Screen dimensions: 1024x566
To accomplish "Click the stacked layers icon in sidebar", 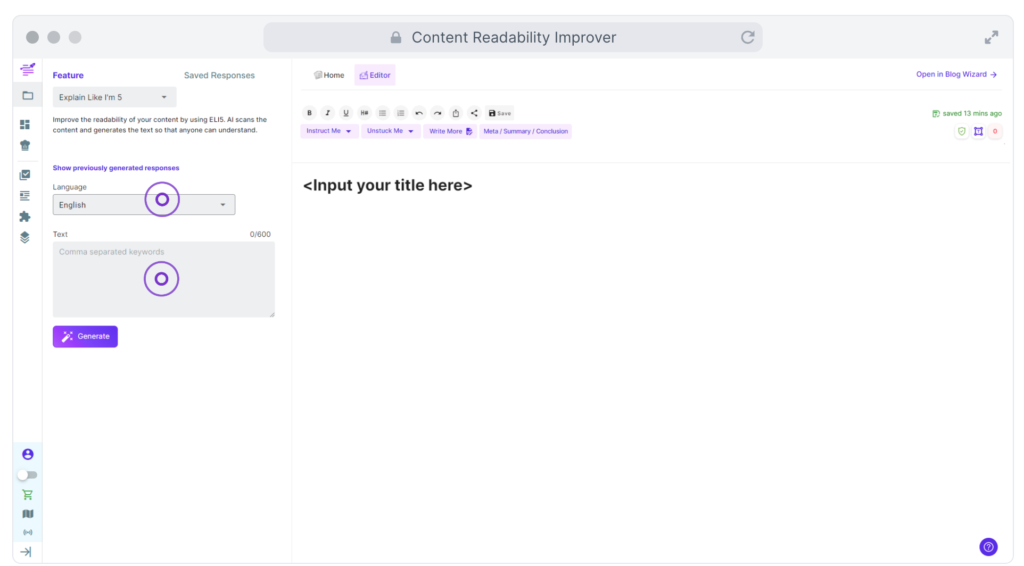I will pyautogui.click(x=25, y=237).
